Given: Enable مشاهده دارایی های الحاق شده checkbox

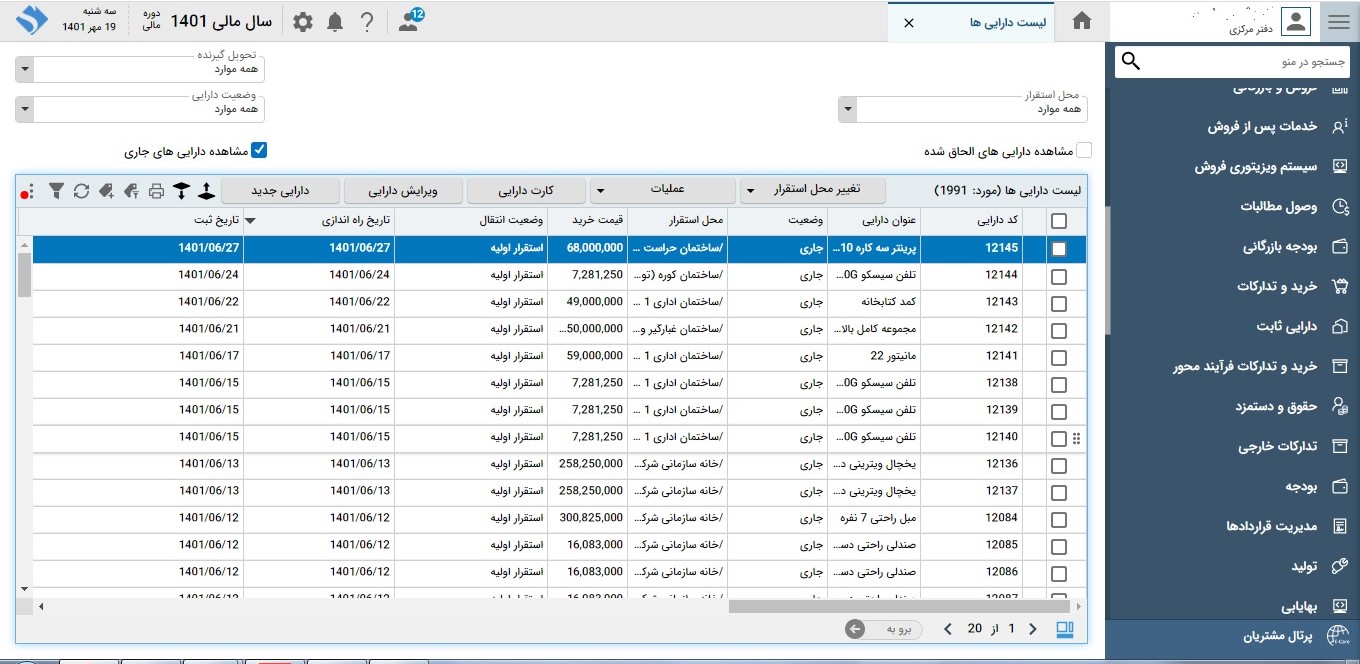Looking at the screenshot, I should coord(1083,151).
